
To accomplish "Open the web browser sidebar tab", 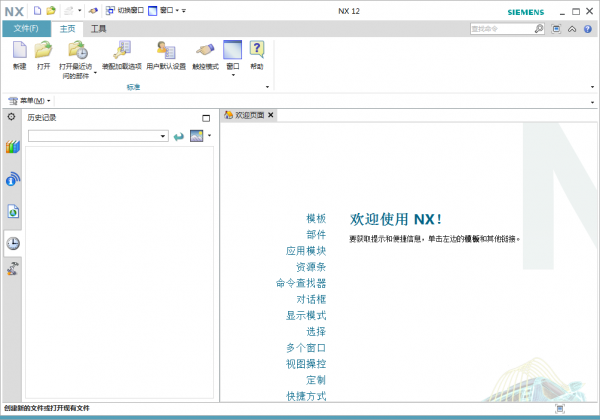I will pos(13,211).
